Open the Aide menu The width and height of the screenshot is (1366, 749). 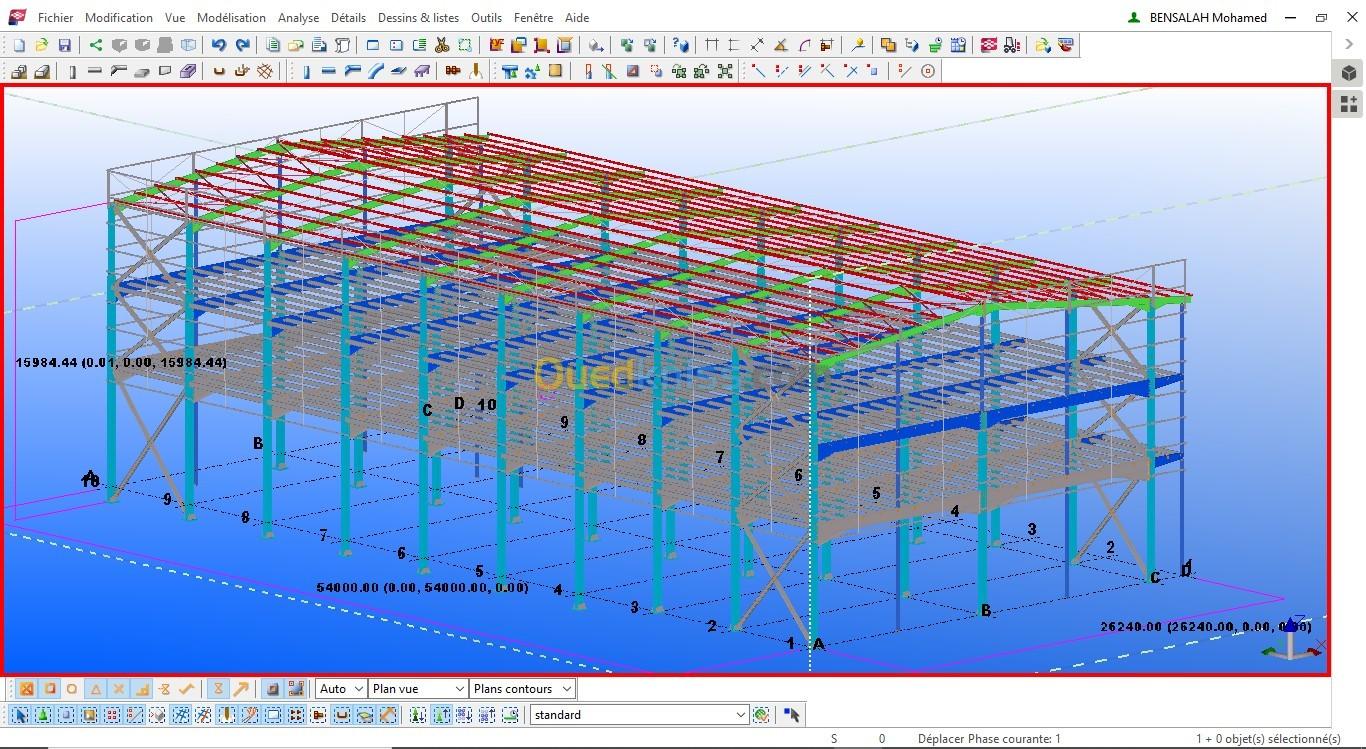click(577, 18)
